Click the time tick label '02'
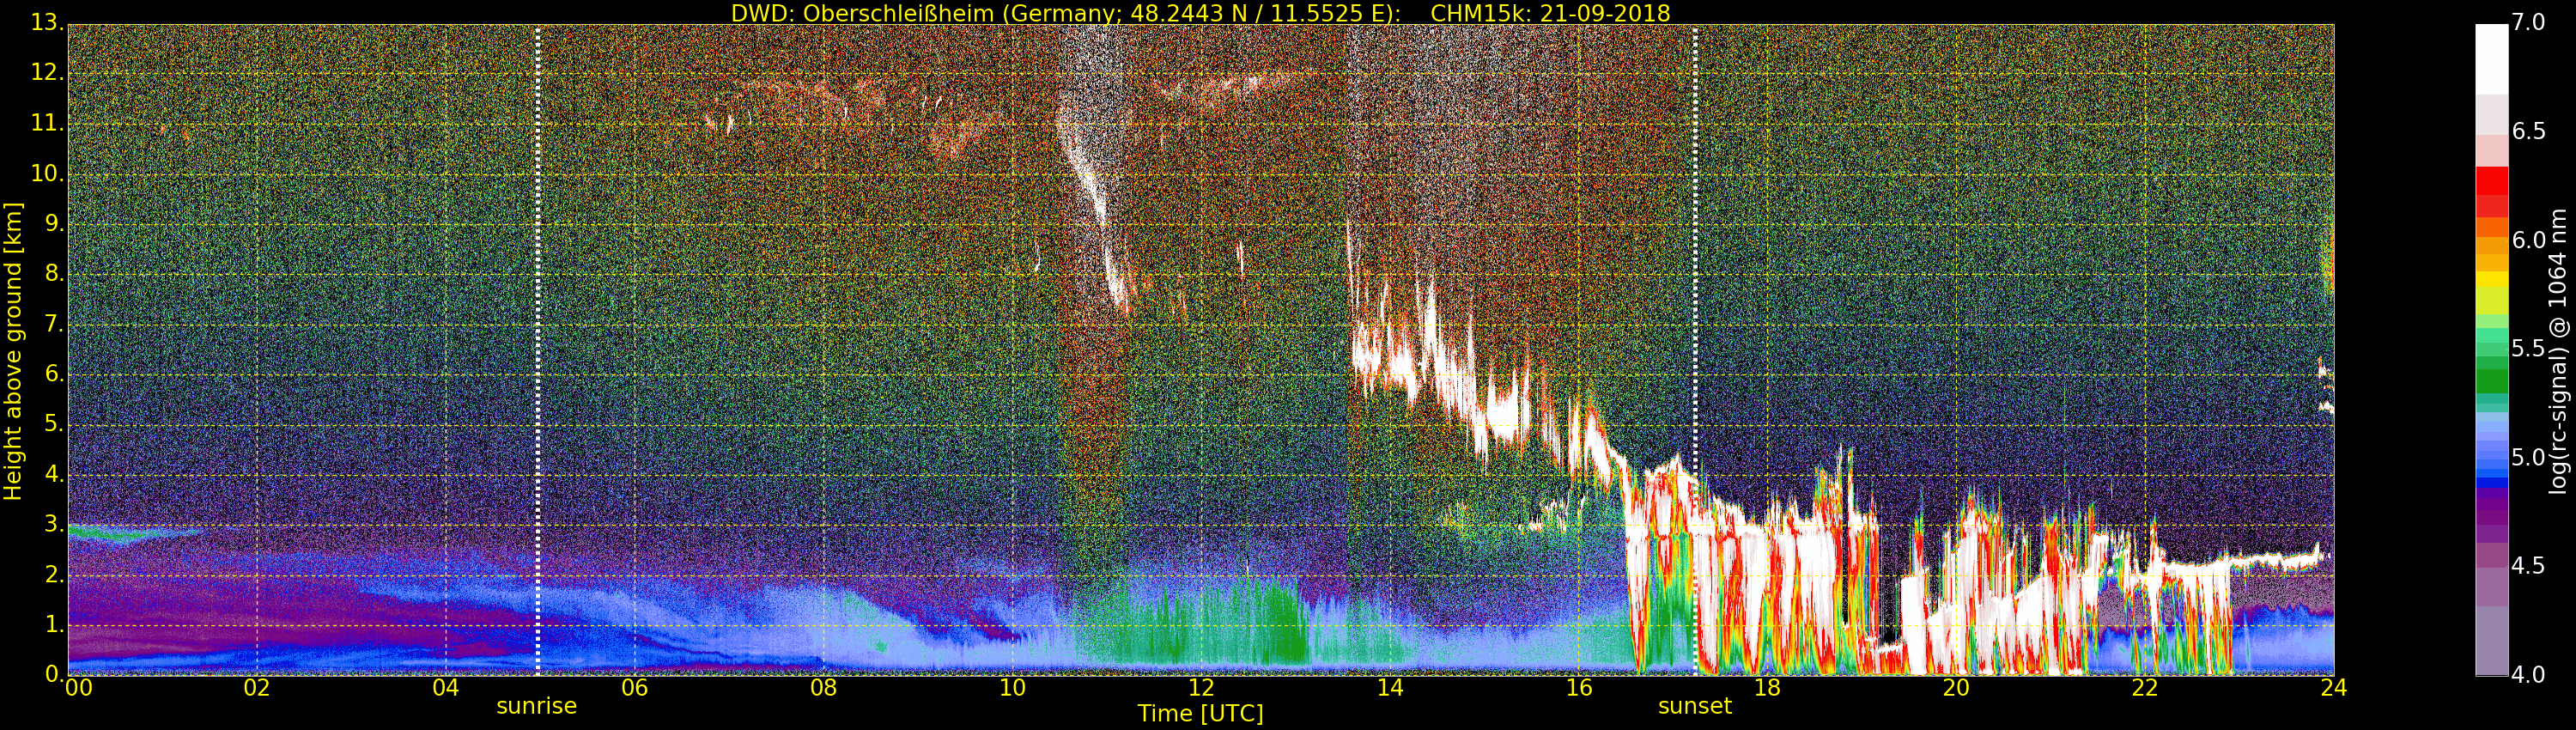 point(257,687)
